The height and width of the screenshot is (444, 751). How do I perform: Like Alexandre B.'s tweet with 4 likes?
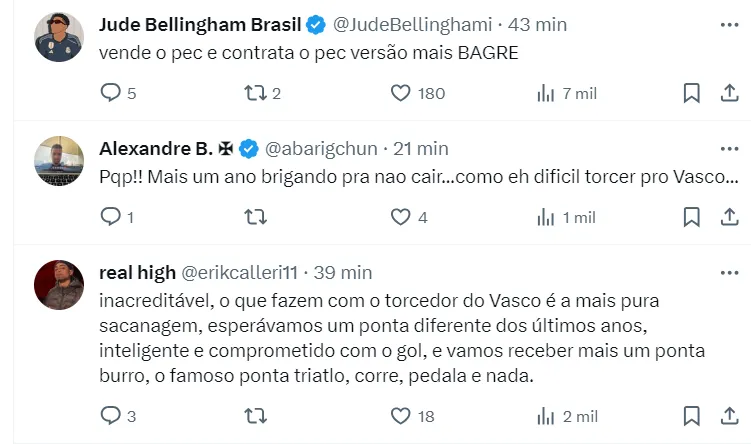401,216
